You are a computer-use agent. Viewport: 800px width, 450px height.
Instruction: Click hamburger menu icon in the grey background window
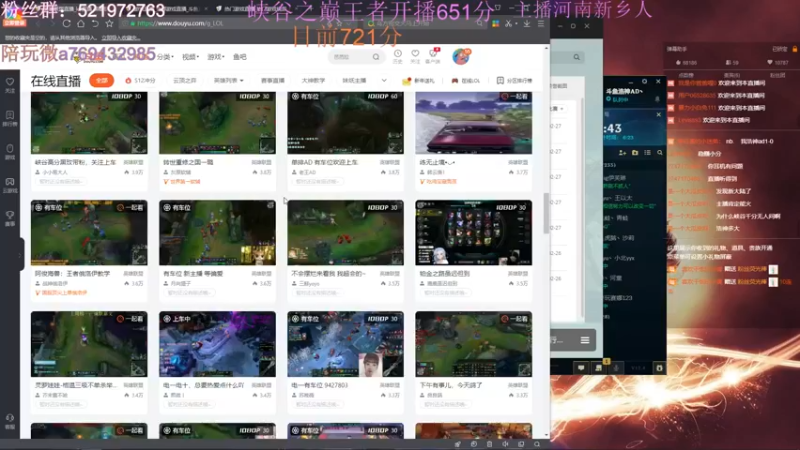pos(585,340)
